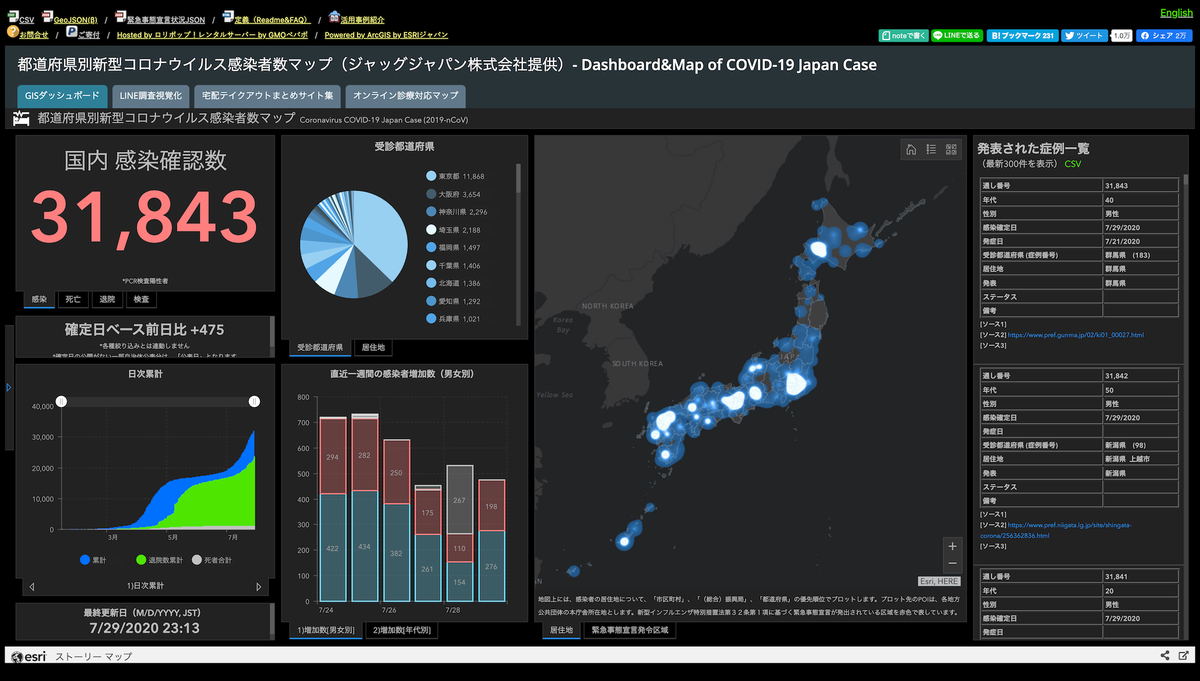Open the basemap gallery grid icon
The height and width of the screenshot is (681, 1200).
[951, 149]
